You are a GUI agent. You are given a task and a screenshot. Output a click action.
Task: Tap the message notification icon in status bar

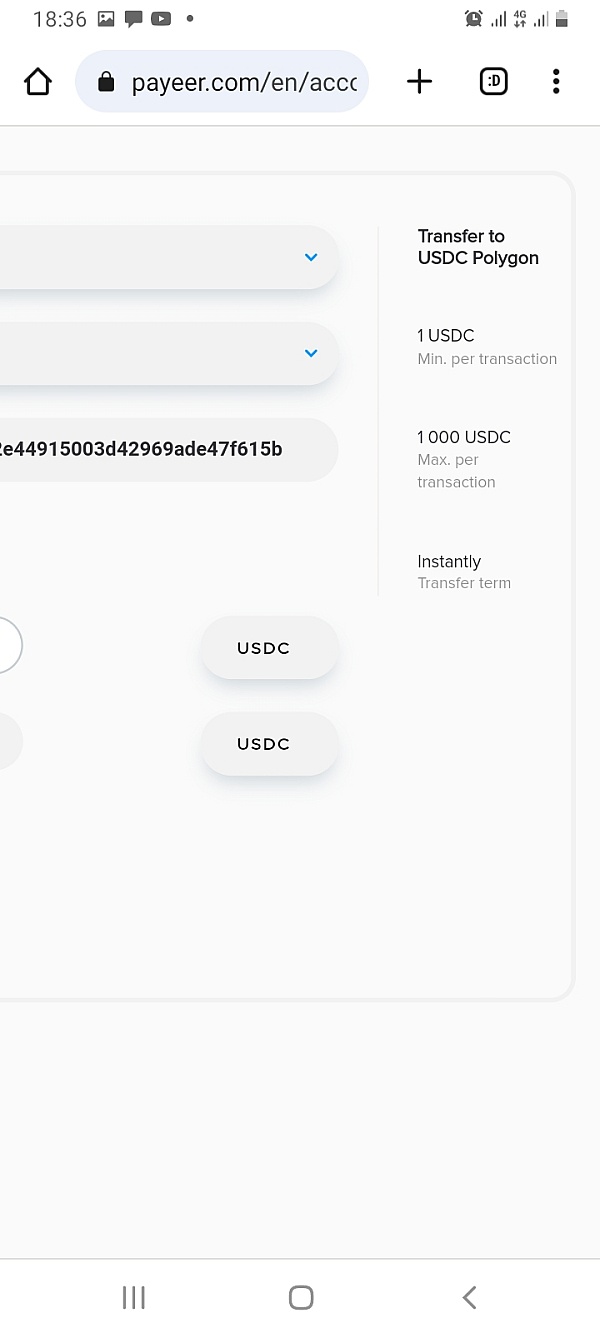[133, 18]
